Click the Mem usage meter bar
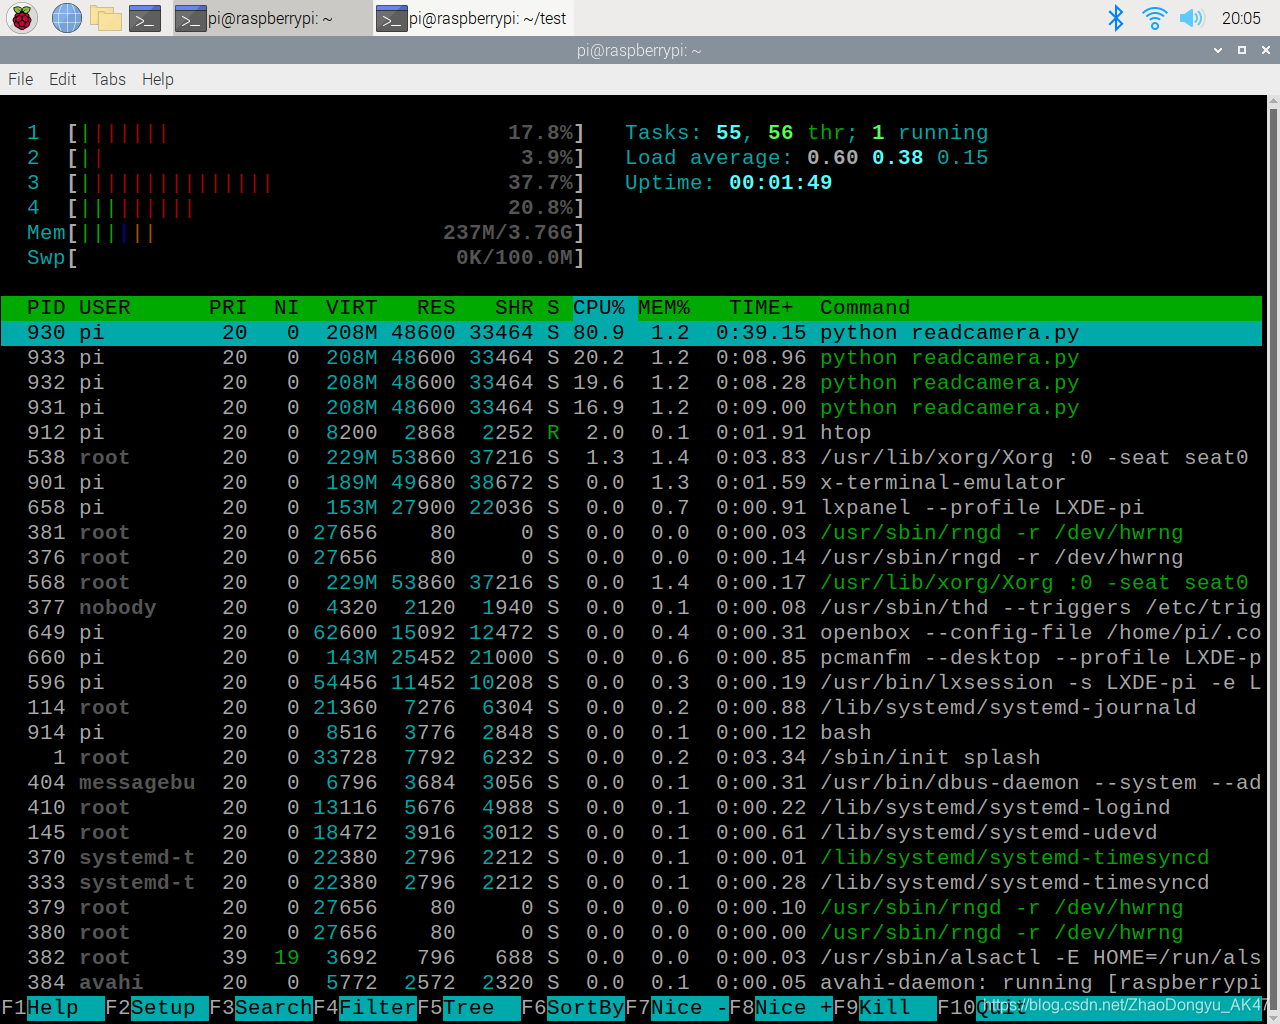 306,233
